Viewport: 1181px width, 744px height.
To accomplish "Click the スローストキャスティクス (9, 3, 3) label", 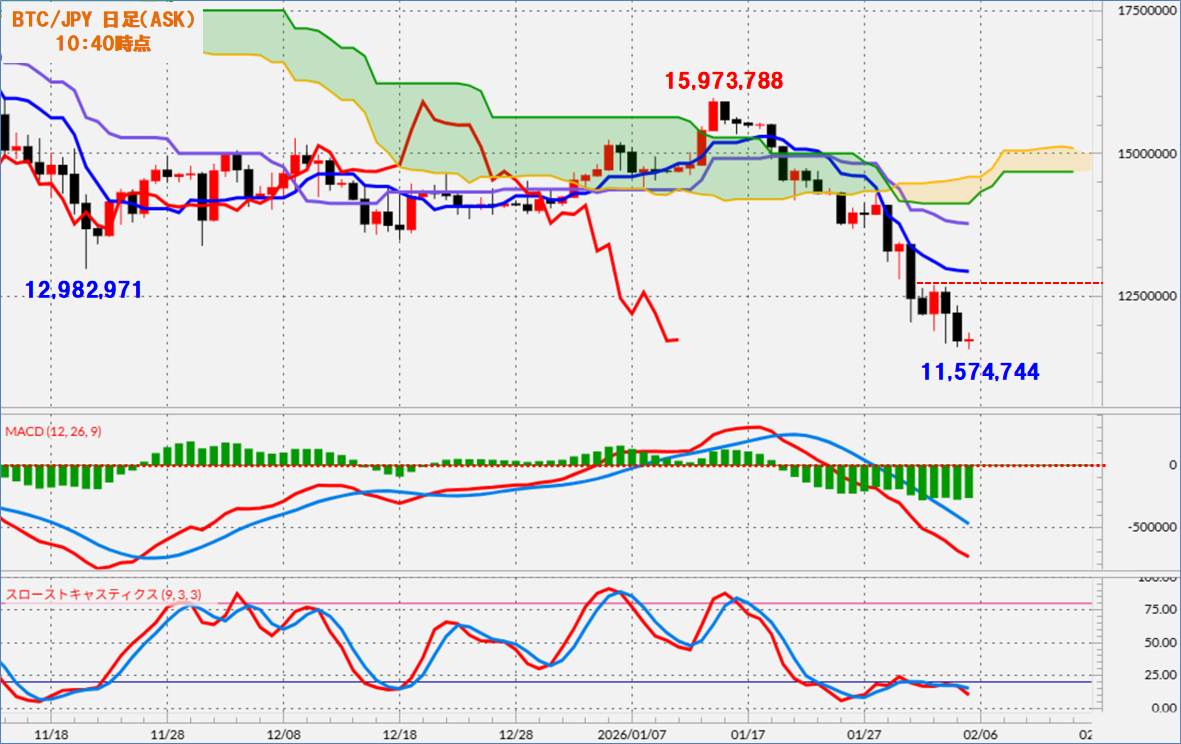I will pos(104,594).
